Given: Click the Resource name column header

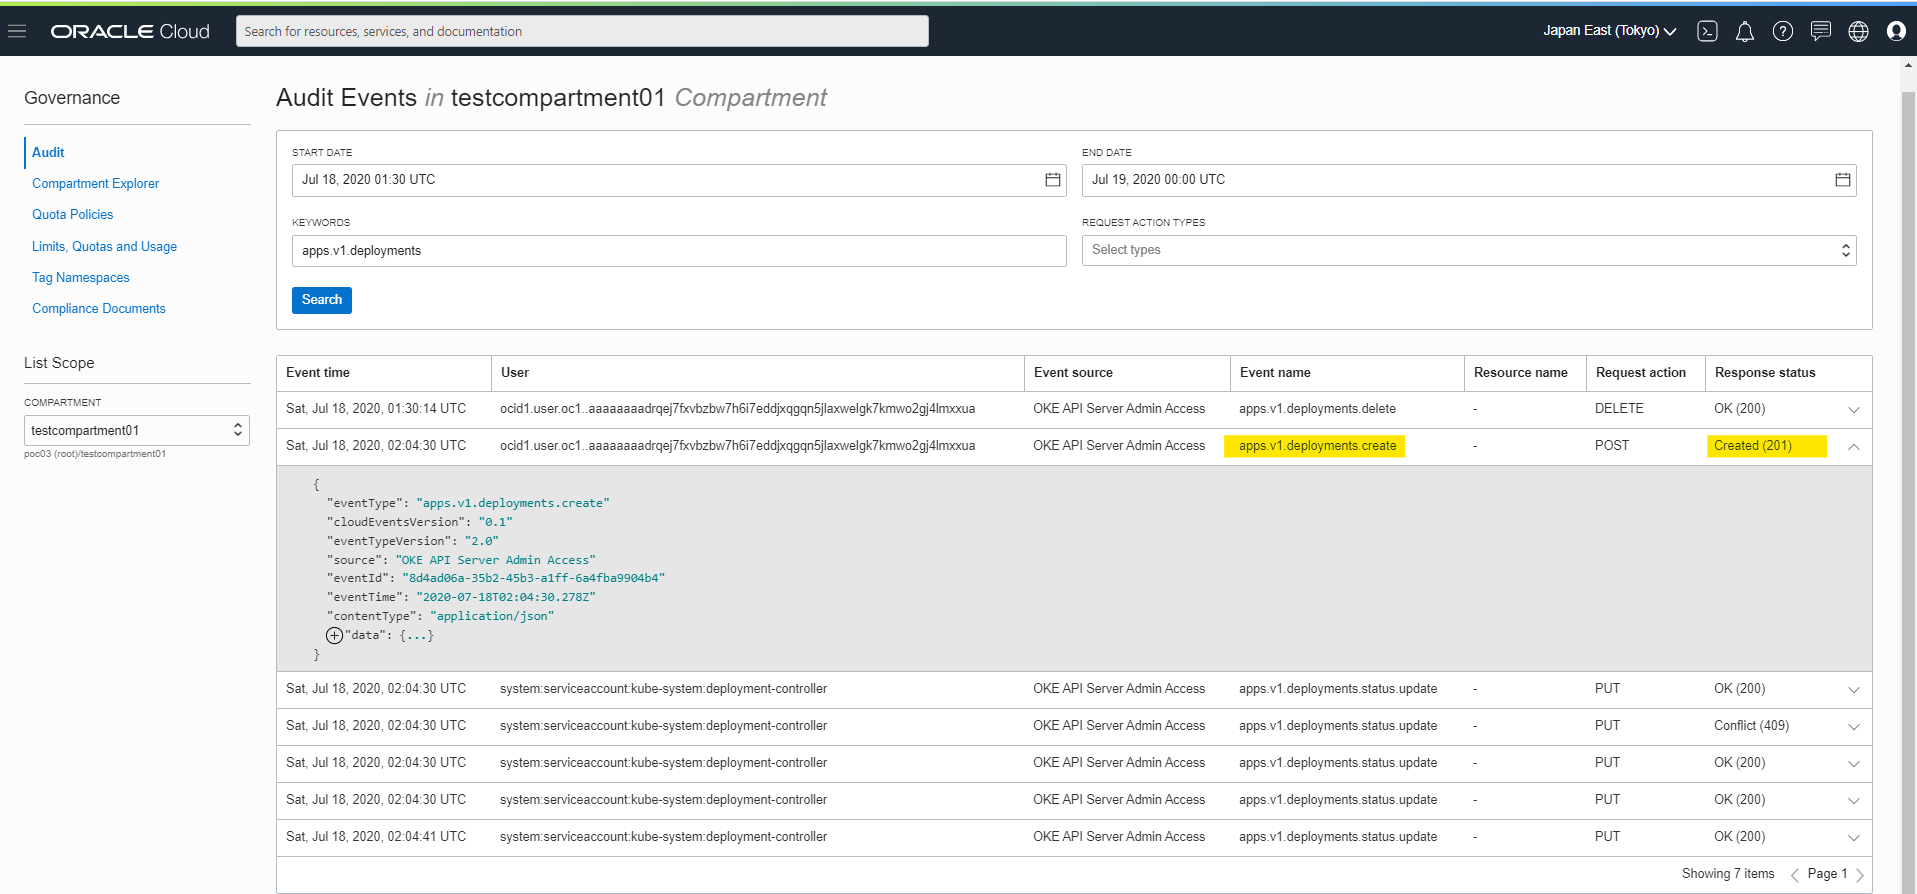Looking at the screenshot, I should click(x=1521, y=372).
